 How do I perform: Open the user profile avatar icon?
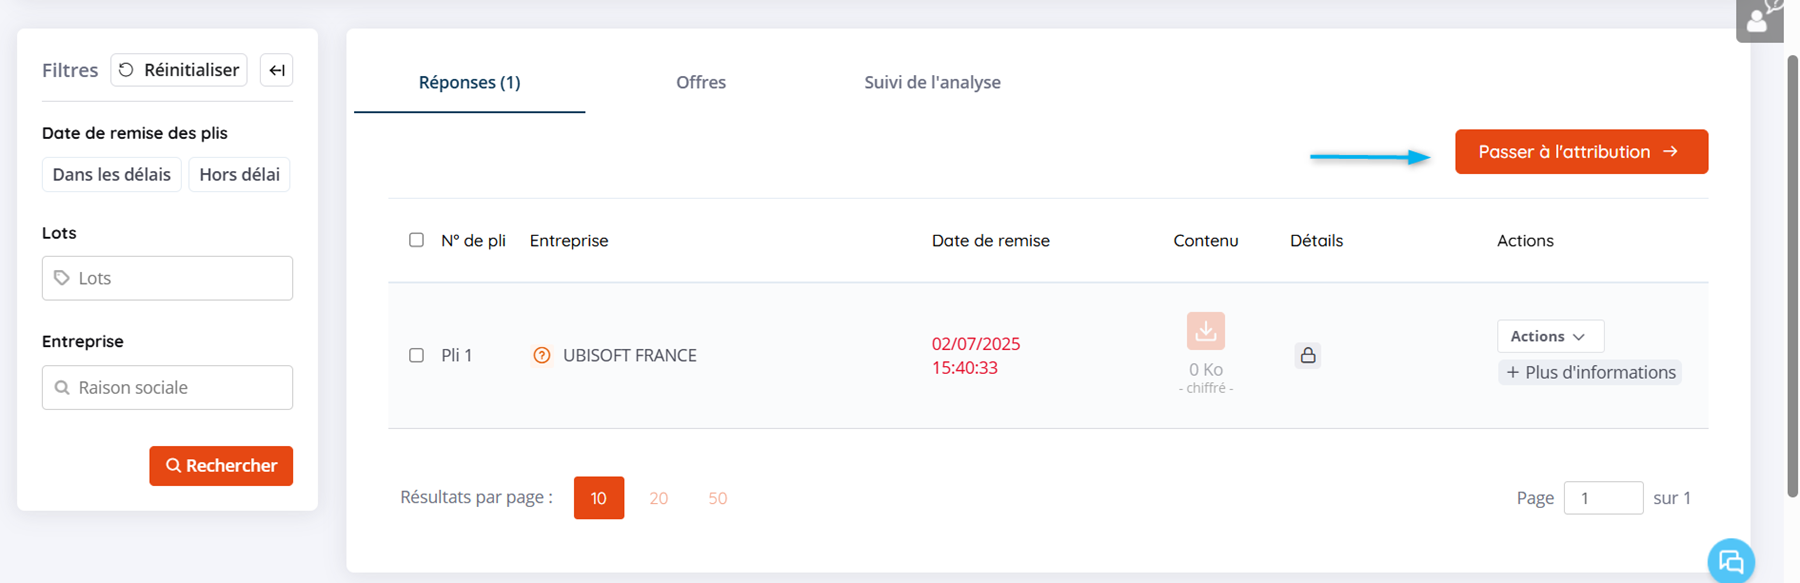[1758, 20]
